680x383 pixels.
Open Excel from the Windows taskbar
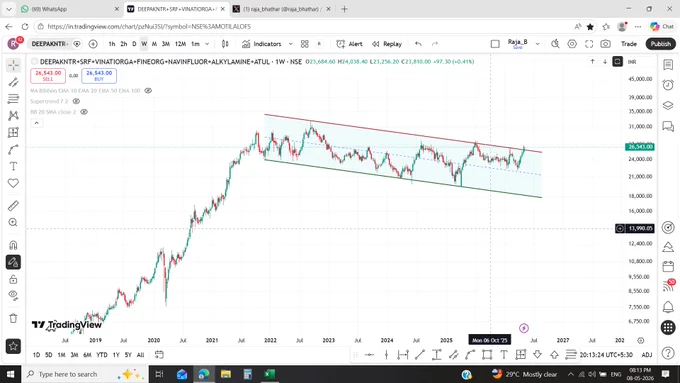[x=269, y=374]
